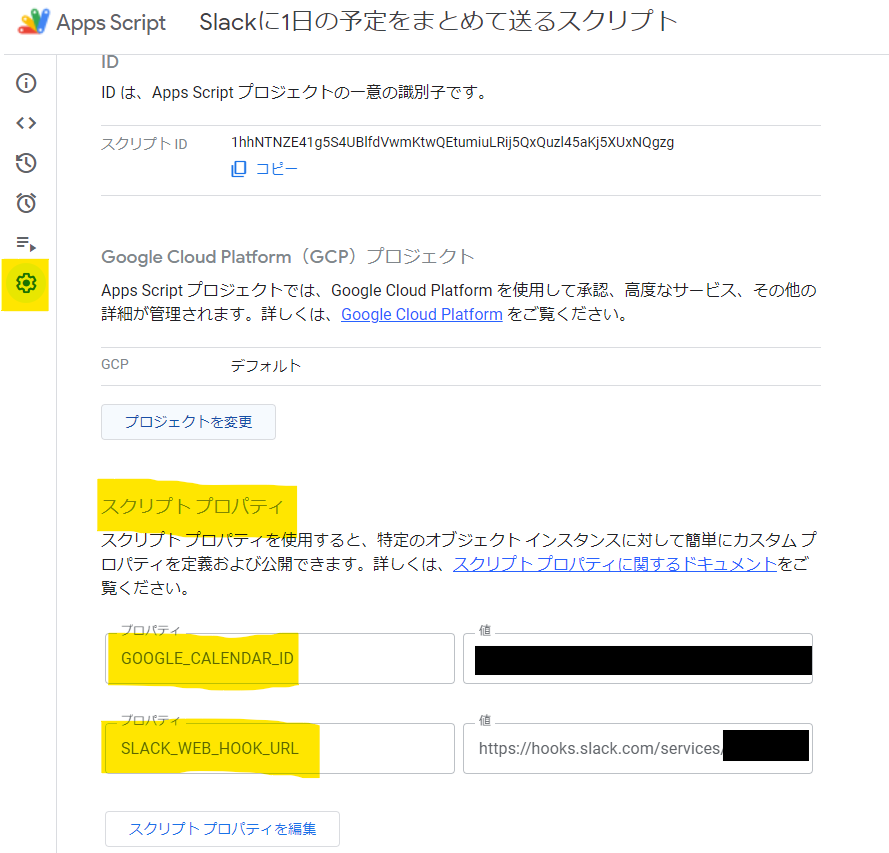Screen dimensions: 889x853
Task: Open the Google Cloud Platform link
Action: [422, 314]
